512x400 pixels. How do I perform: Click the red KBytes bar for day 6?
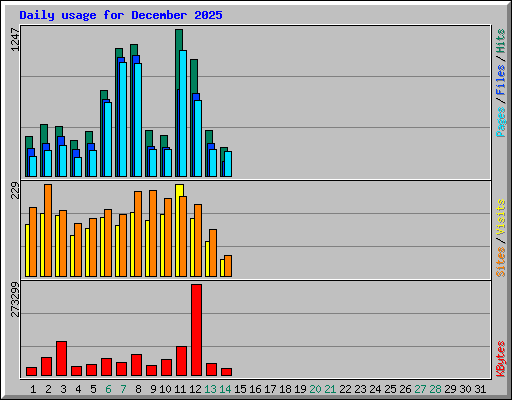(x=106, y=367)
